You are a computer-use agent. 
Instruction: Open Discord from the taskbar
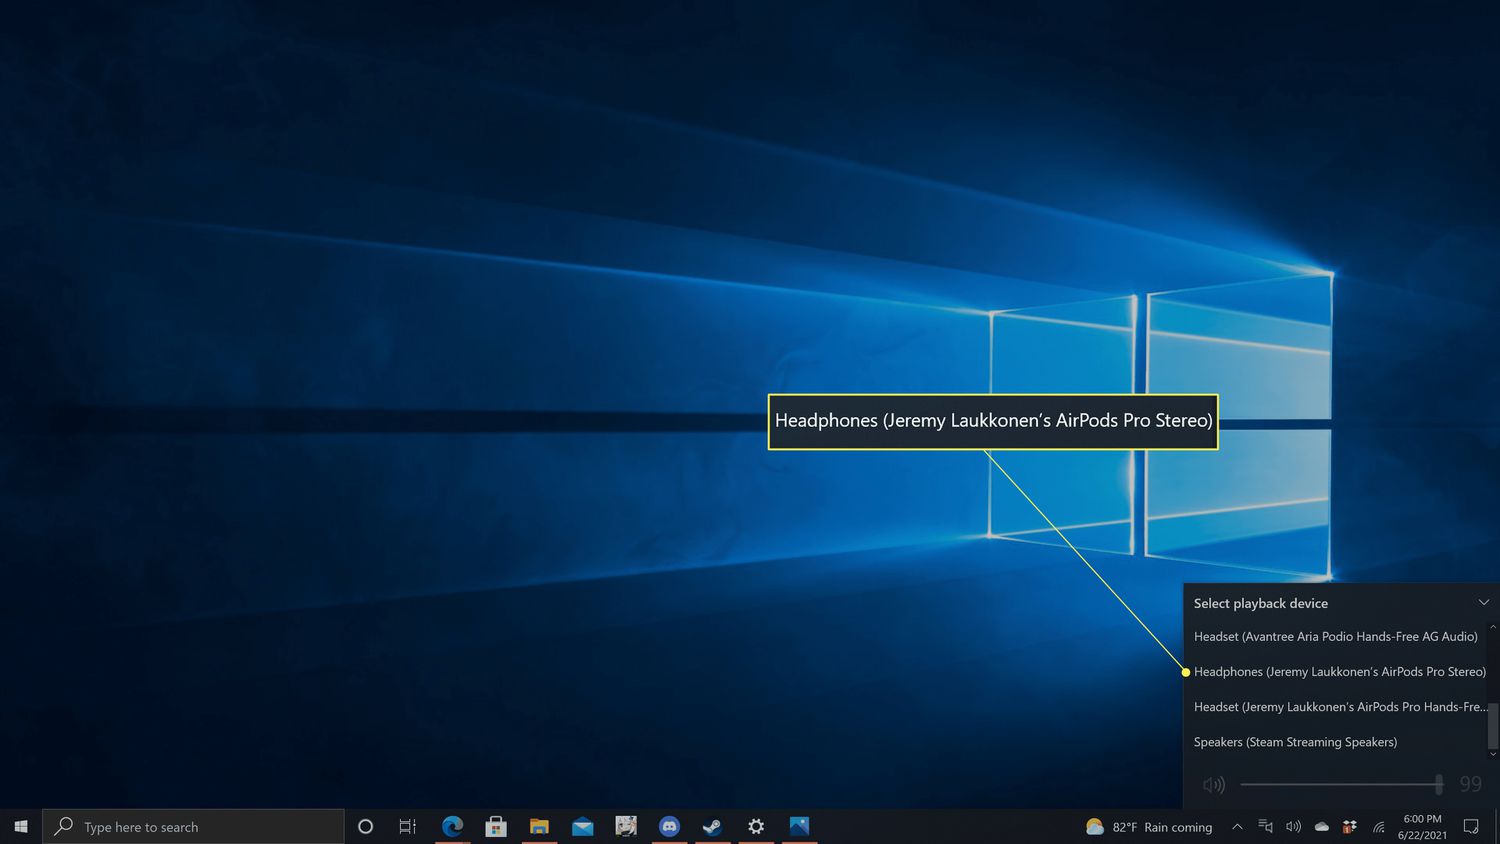669,827
